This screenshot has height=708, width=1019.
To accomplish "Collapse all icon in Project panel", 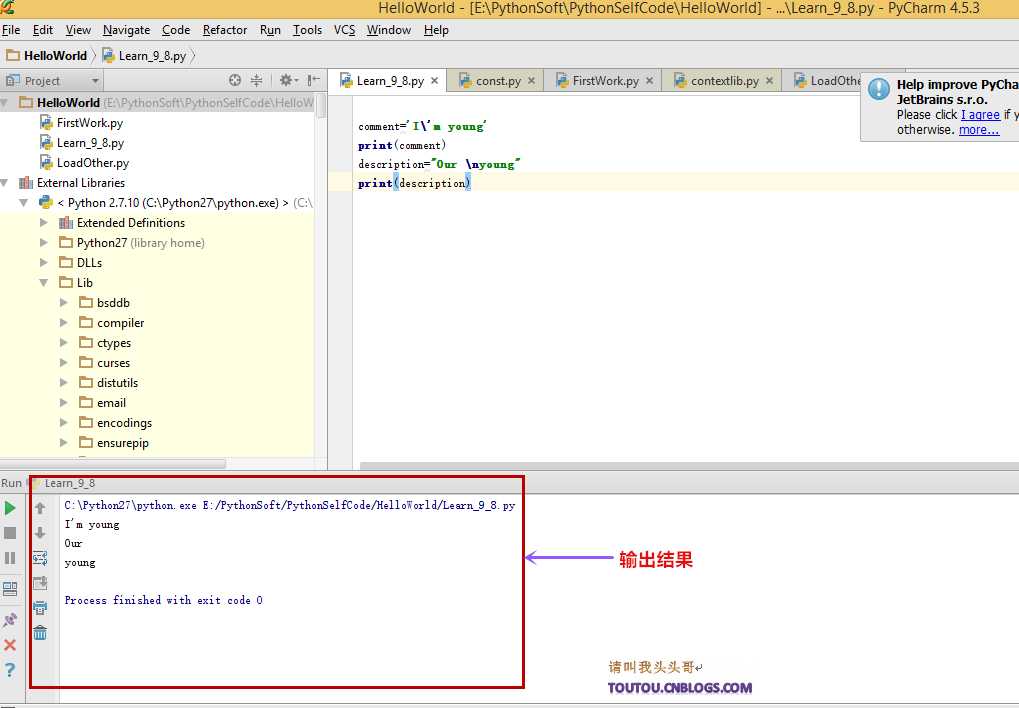I will (x=256, y=80).
